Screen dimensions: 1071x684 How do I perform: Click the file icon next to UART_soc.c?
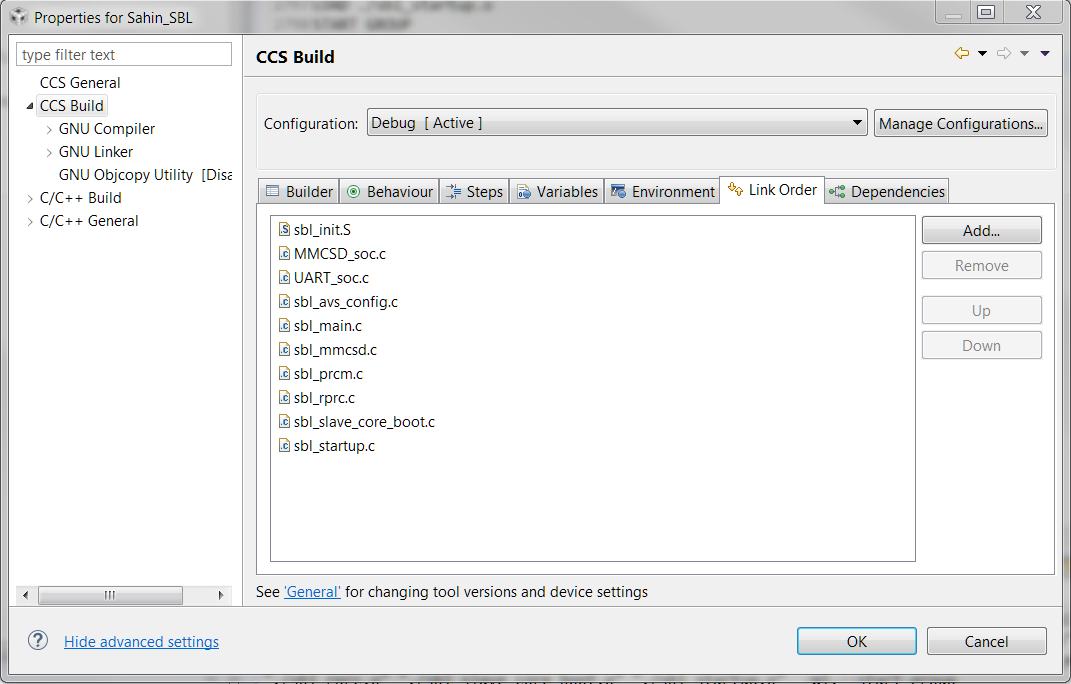283,277
